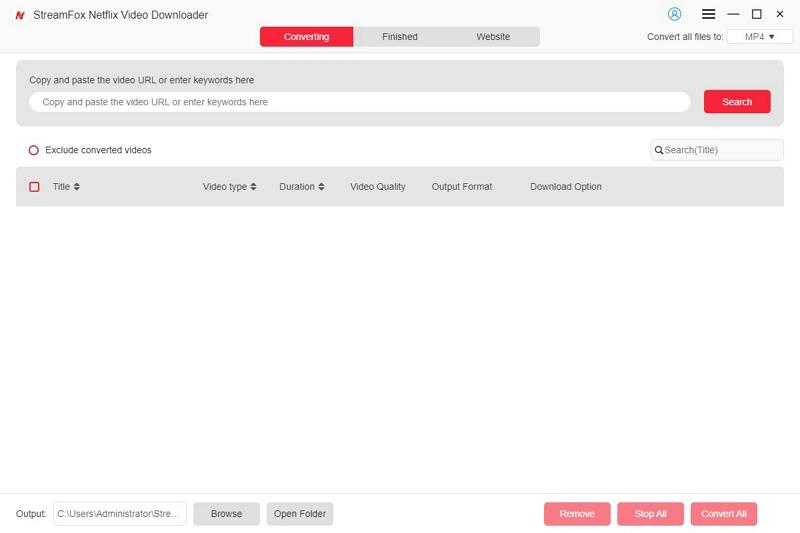Click the Browse button
The image size is (800, 533).
[227, 514]
